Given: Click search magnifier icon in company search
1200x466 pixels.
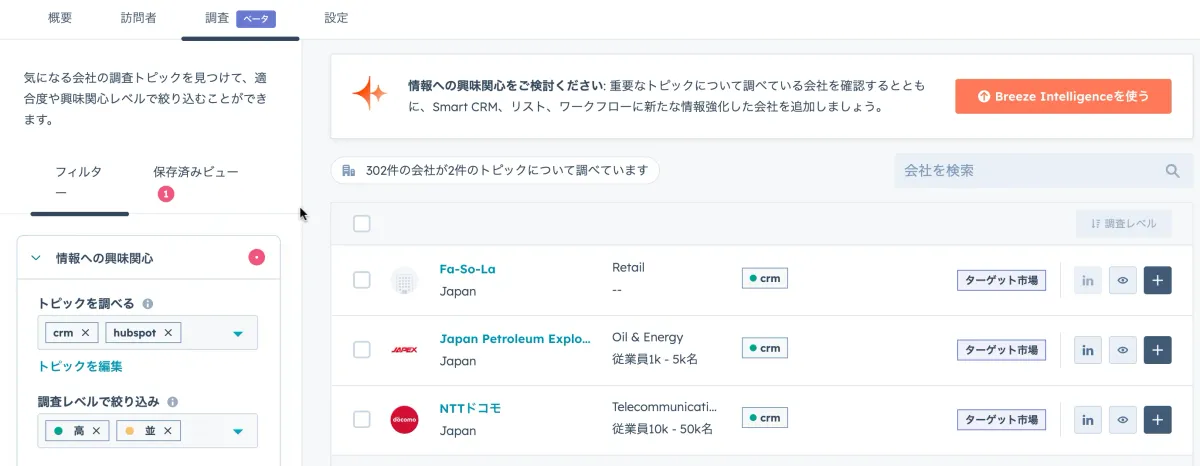Looking at the screenshot, I should click(1172, 171).
